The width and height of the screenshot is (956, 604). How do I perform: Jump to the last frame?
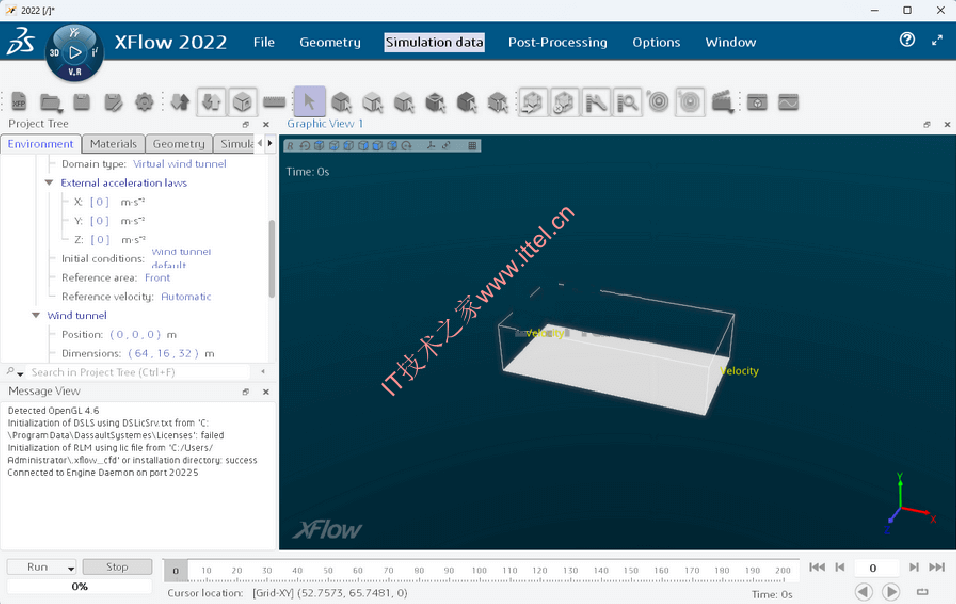937,567
